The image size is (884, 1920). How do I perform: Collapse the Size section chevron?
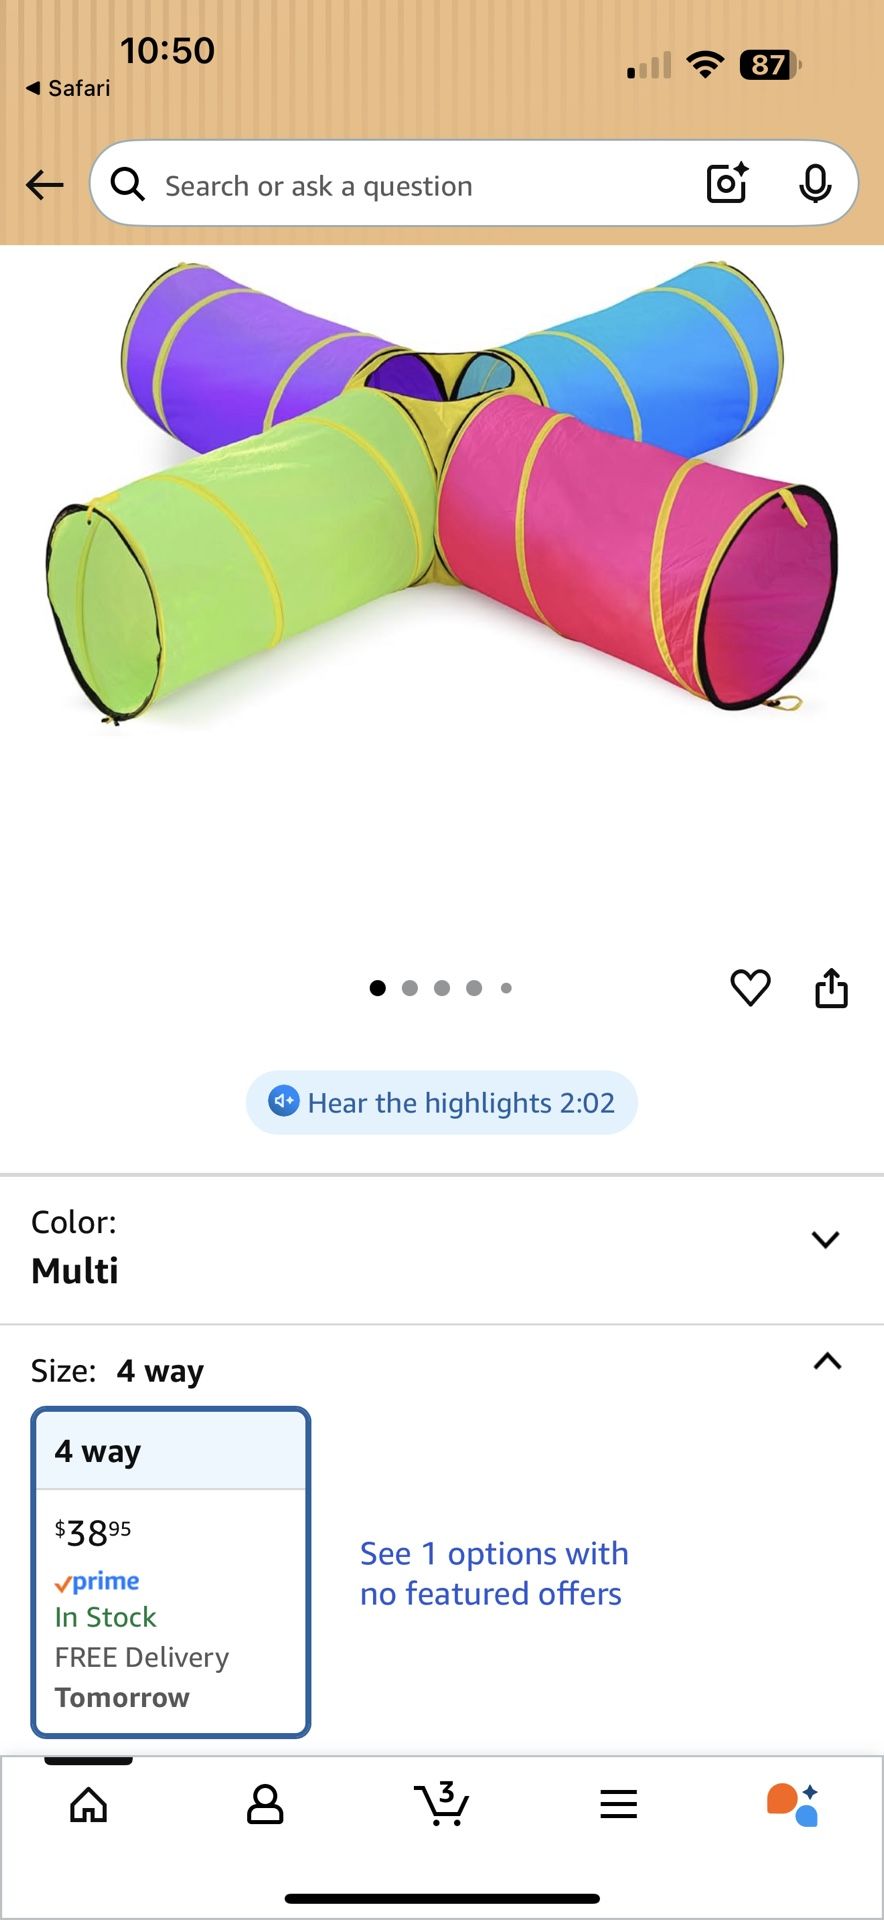click(x=827, y=1362)
